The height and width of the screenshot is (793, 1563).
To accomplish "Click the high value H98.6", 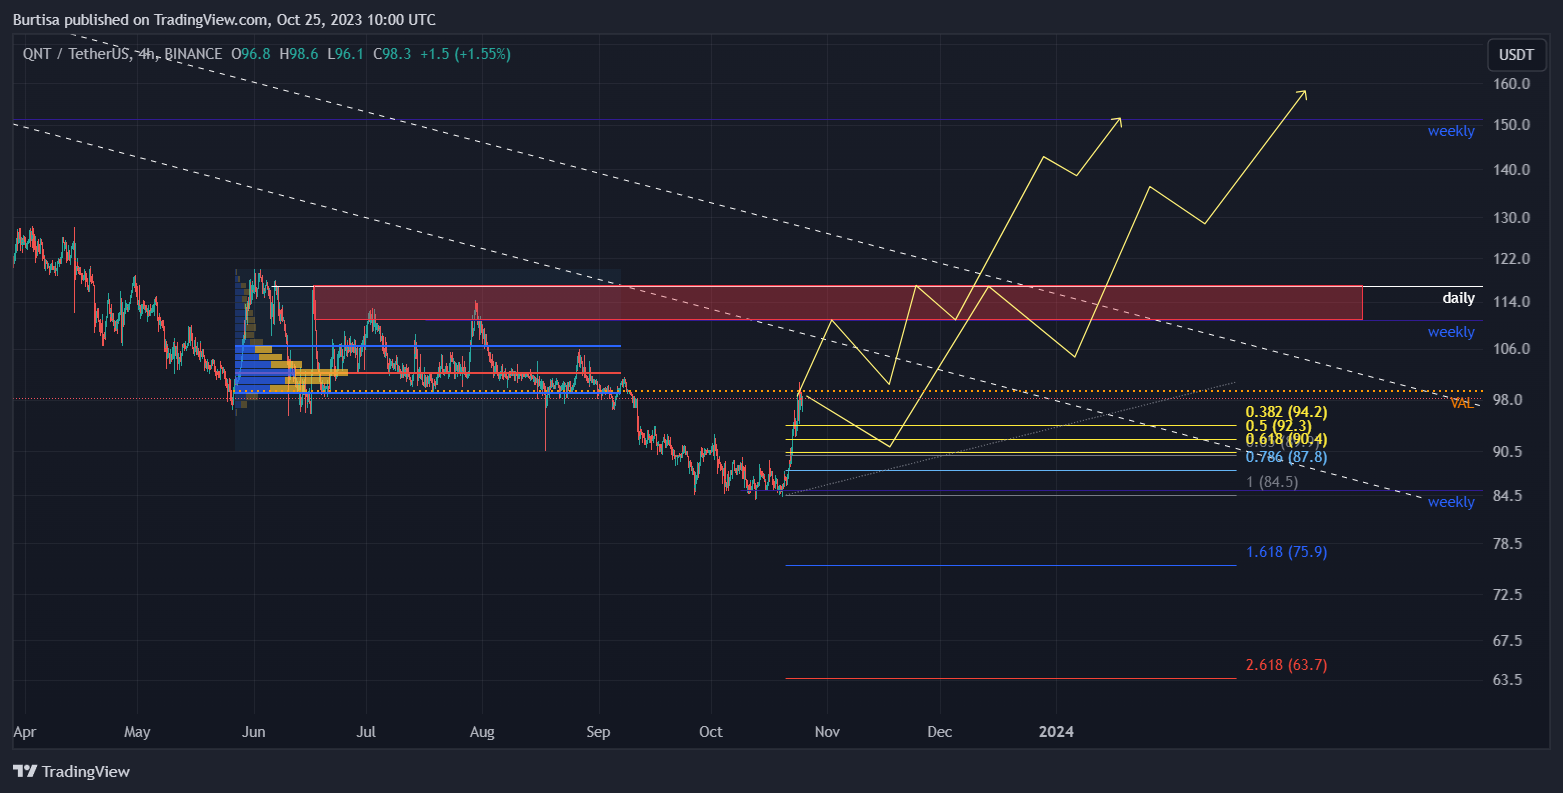I will (298, 54).
